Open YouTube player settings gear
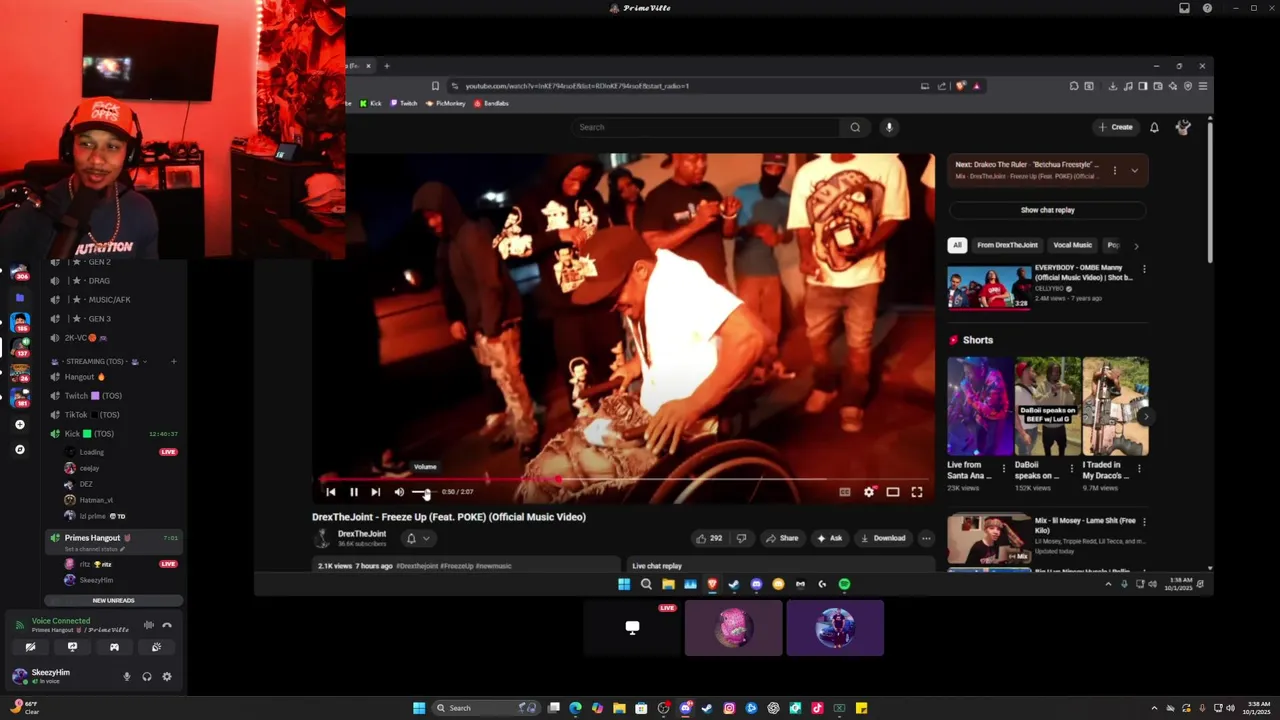1280x720 pixels. pos(869,492)
